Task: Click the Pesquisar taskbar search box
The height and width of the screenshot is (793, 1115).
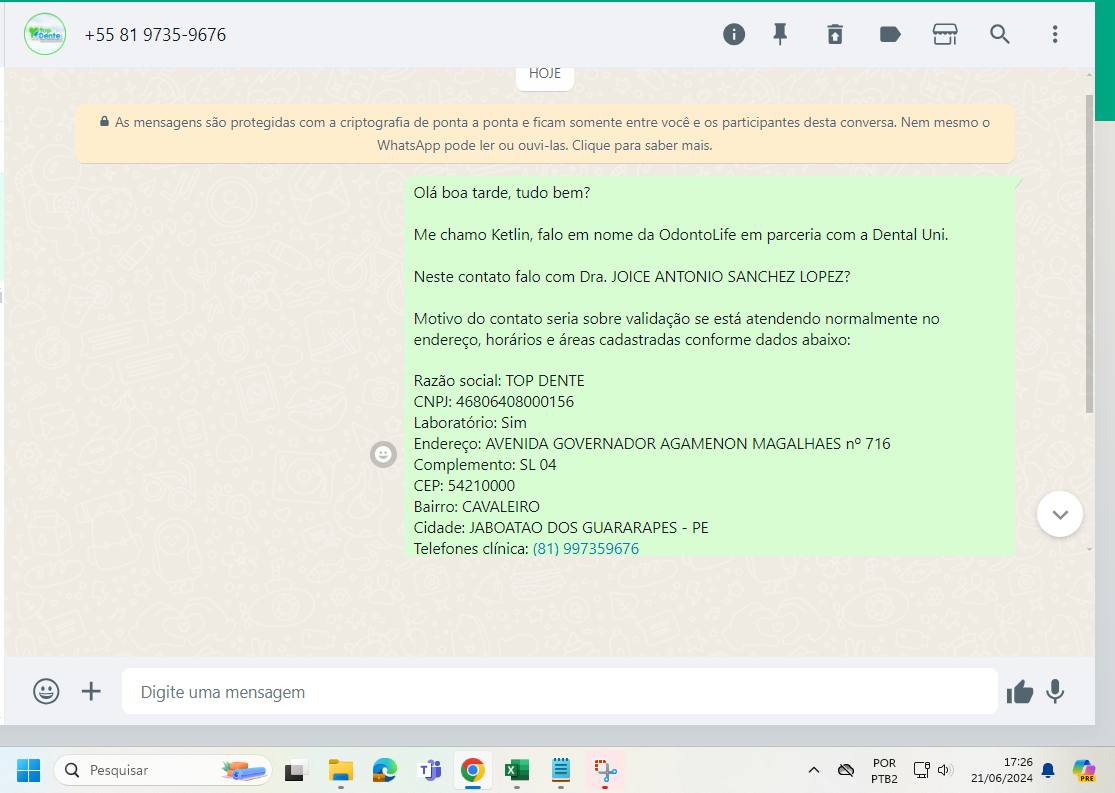Action: click(x=163, y=770)
